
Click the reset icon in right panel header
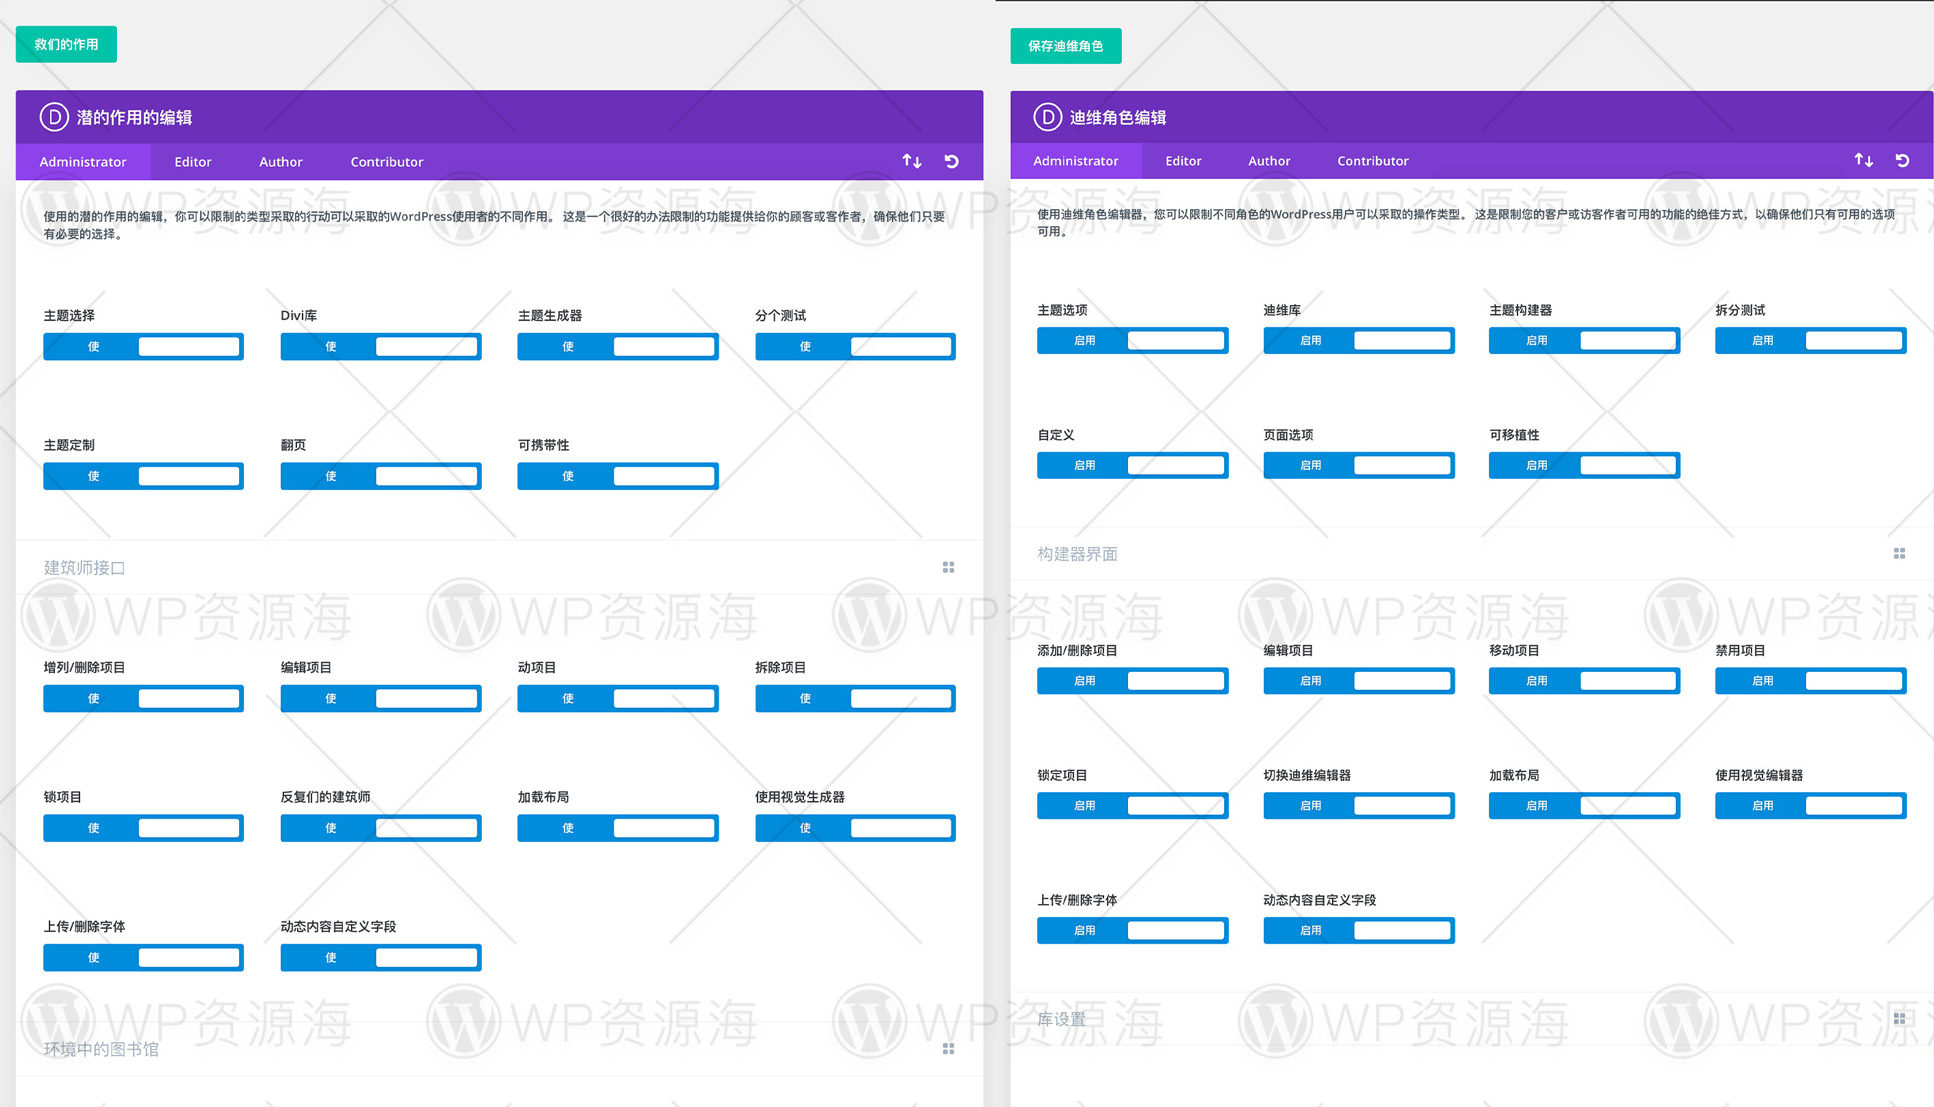pos(1902,160)
